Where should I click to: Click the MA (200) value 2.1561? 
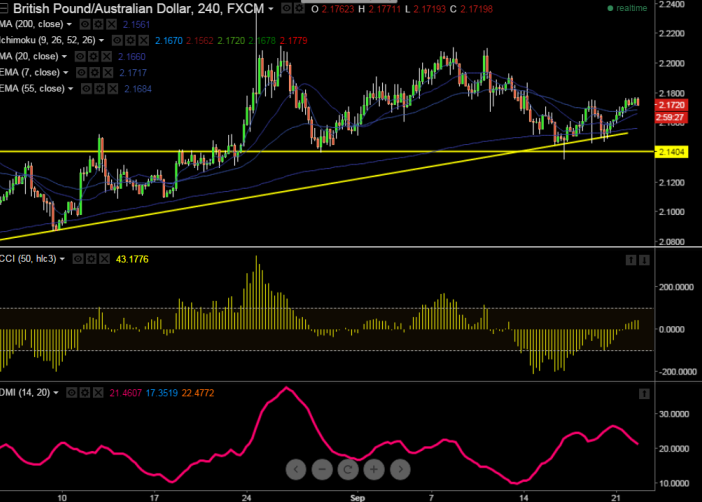click(x=137, y=25)
